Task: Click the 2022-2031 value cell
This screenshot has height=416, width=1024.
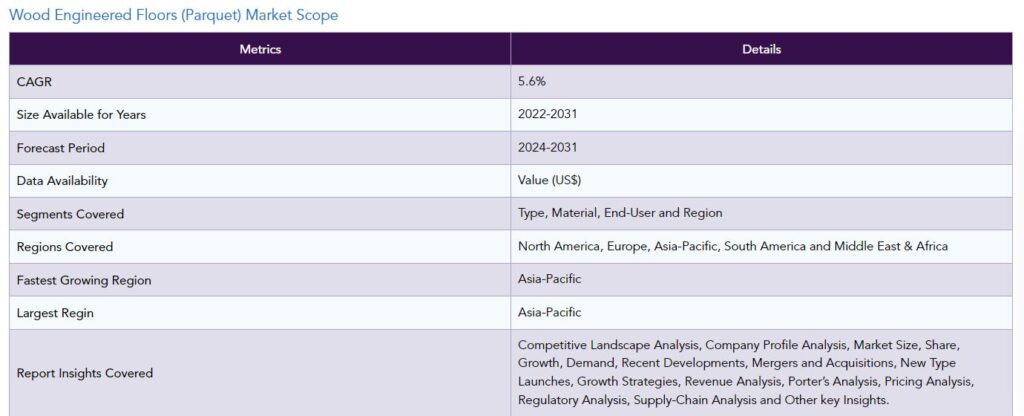Action: (761, 115)
